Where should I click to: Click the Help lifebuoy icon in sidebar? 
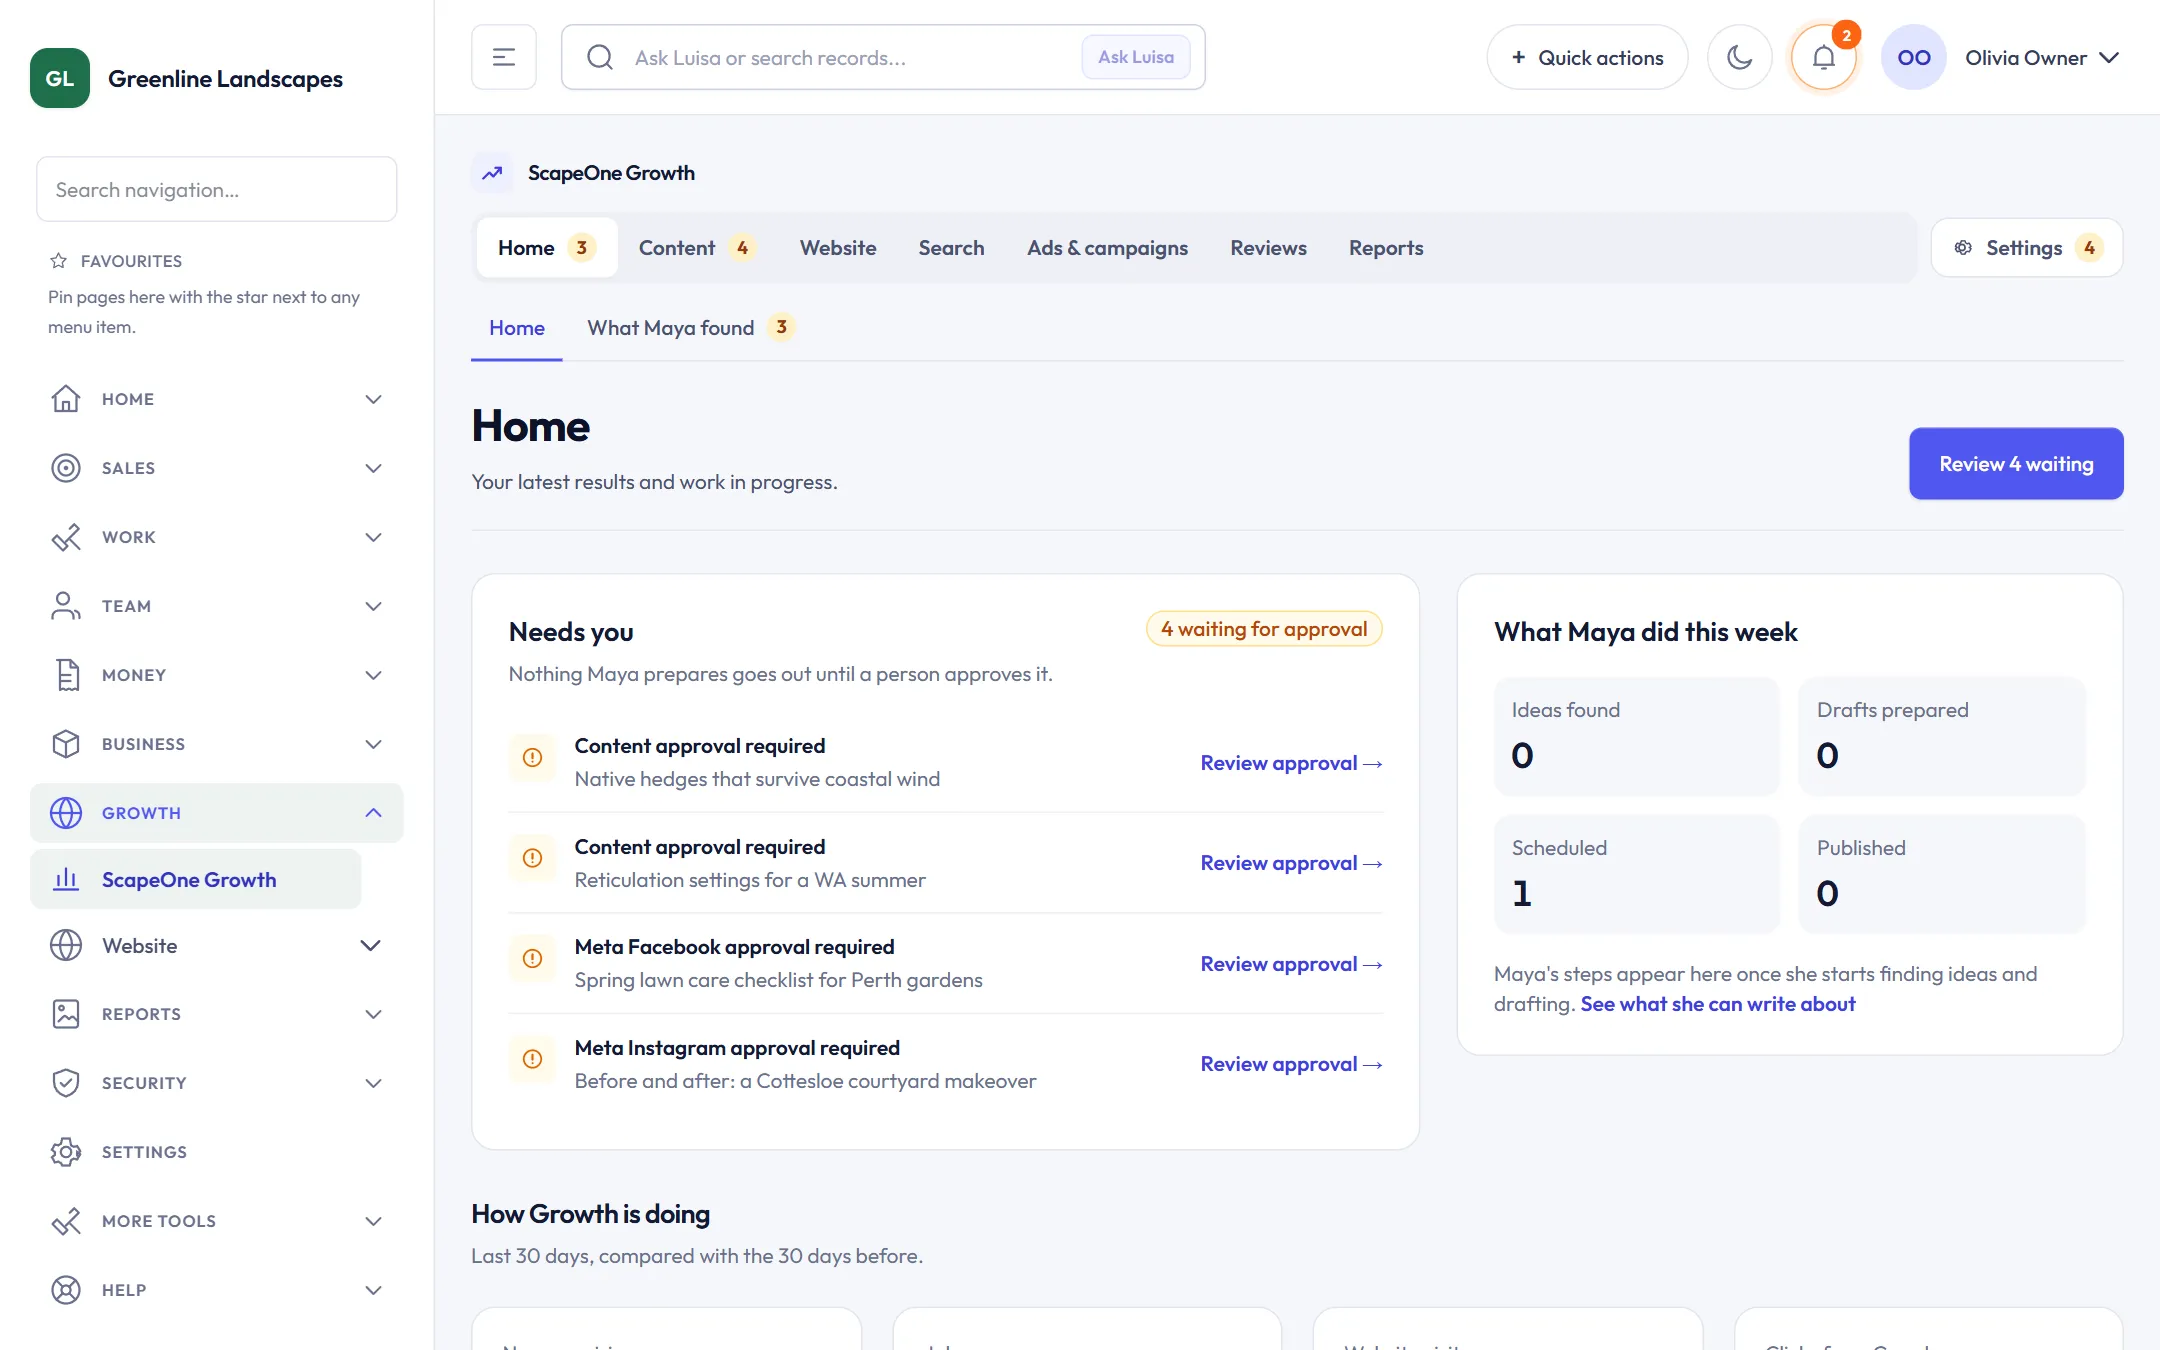pos(66,1290)
